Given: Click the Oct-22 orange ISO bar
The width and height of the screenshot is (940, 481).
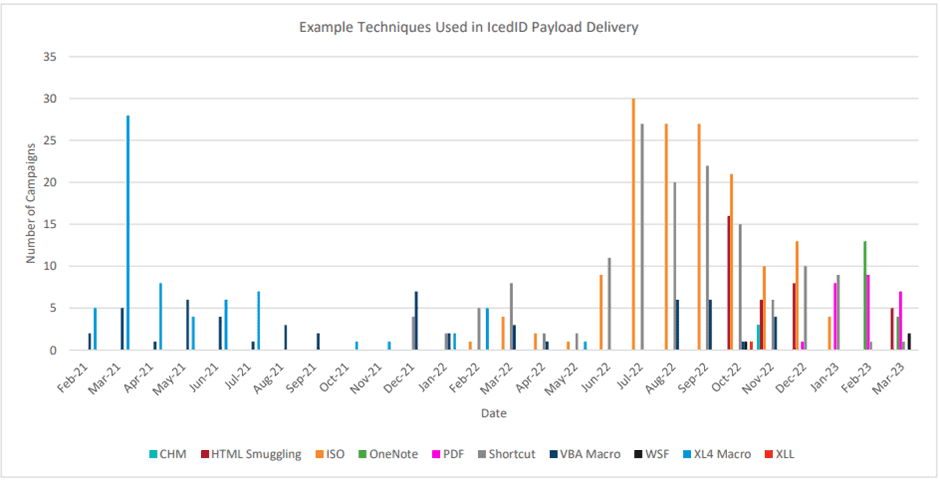Looking at the screenshot, I should pos(731,262).
